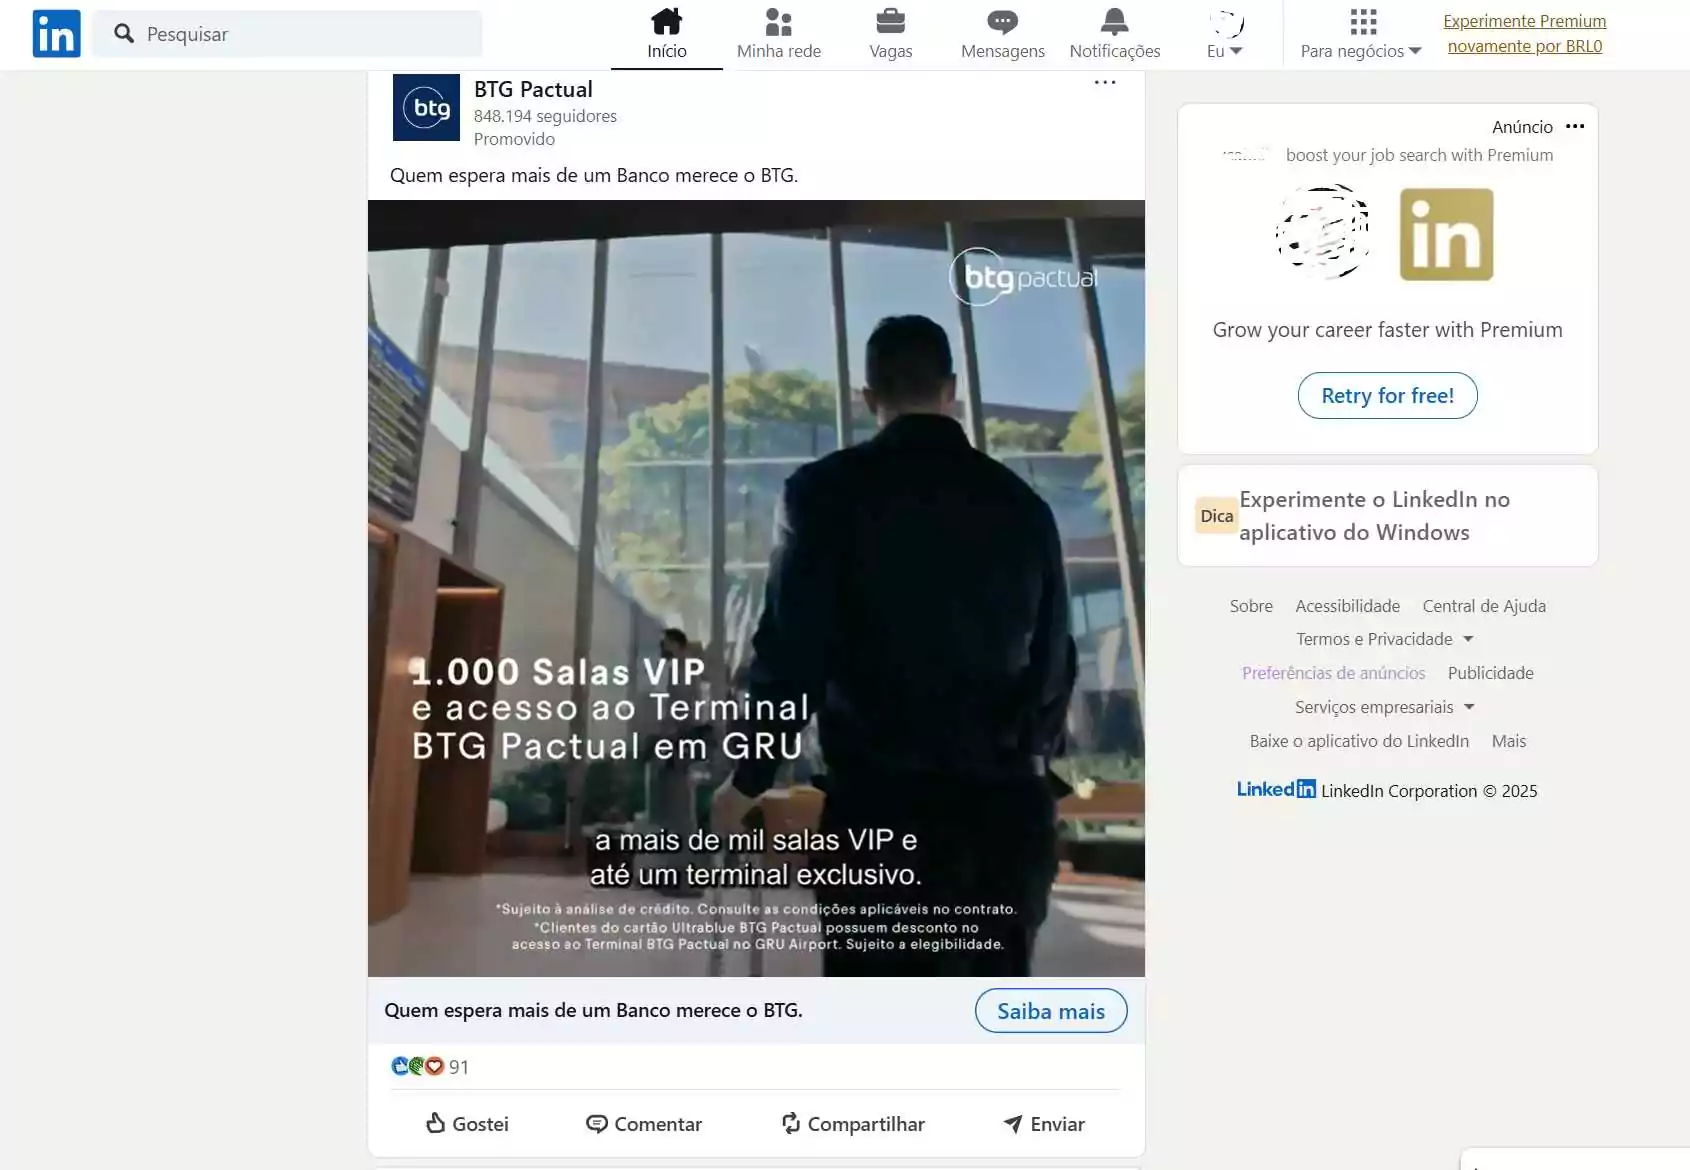1690x1170 pixels.
Task: Click the Enviar paper plane icon
Action: click(1014, 1124)
